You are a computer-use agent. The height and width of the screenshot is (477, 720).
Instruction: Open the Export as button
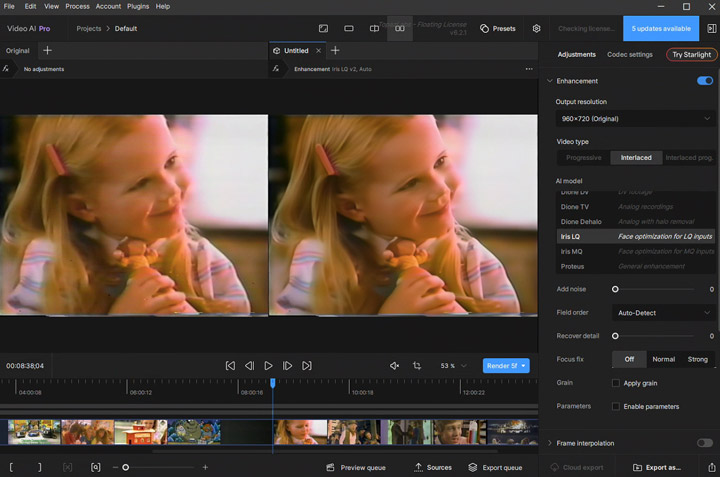point(657,467)
